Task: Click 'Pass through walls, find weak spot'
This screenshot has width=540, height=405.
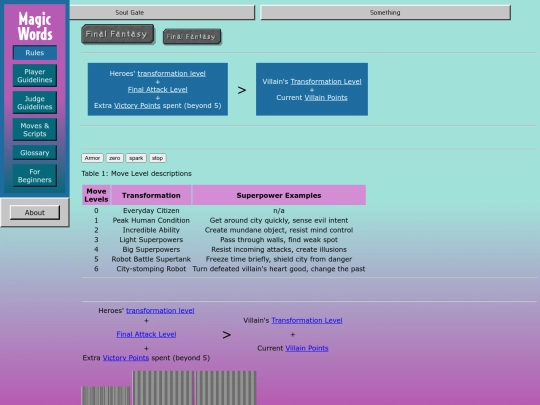Action: [x=279, y=240]
